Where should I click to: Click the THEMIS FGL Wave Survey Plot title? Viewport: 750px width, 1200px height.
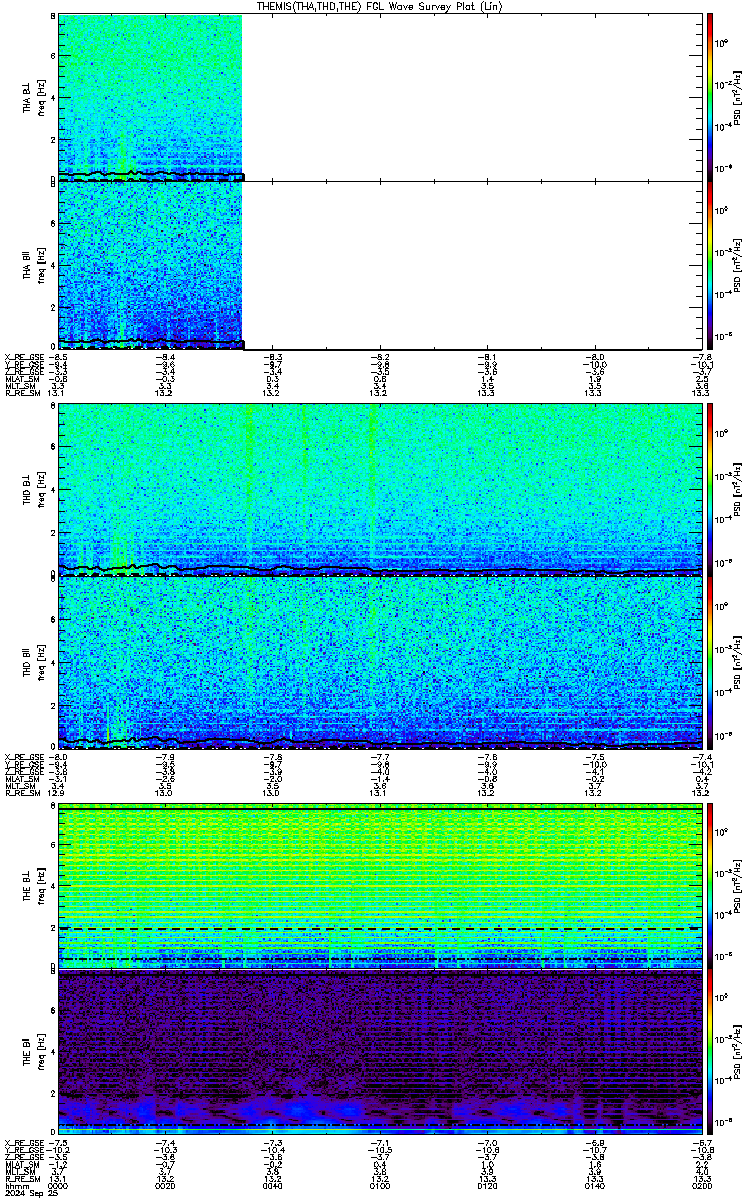coord(379,6)
